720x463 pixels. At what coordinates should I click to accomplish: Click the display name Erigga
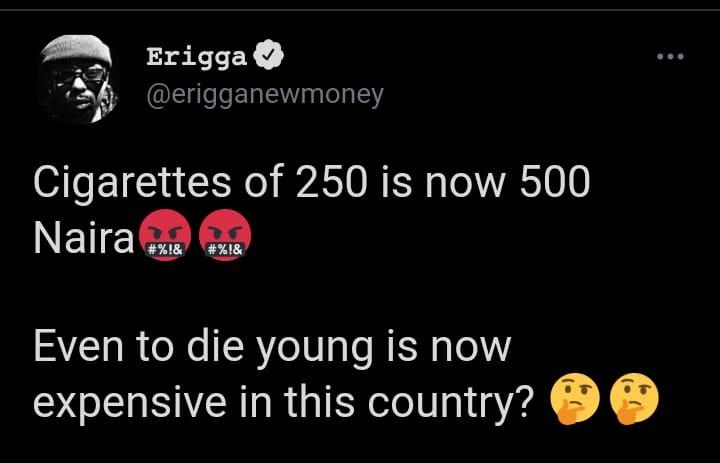click(x=197, y=57)
